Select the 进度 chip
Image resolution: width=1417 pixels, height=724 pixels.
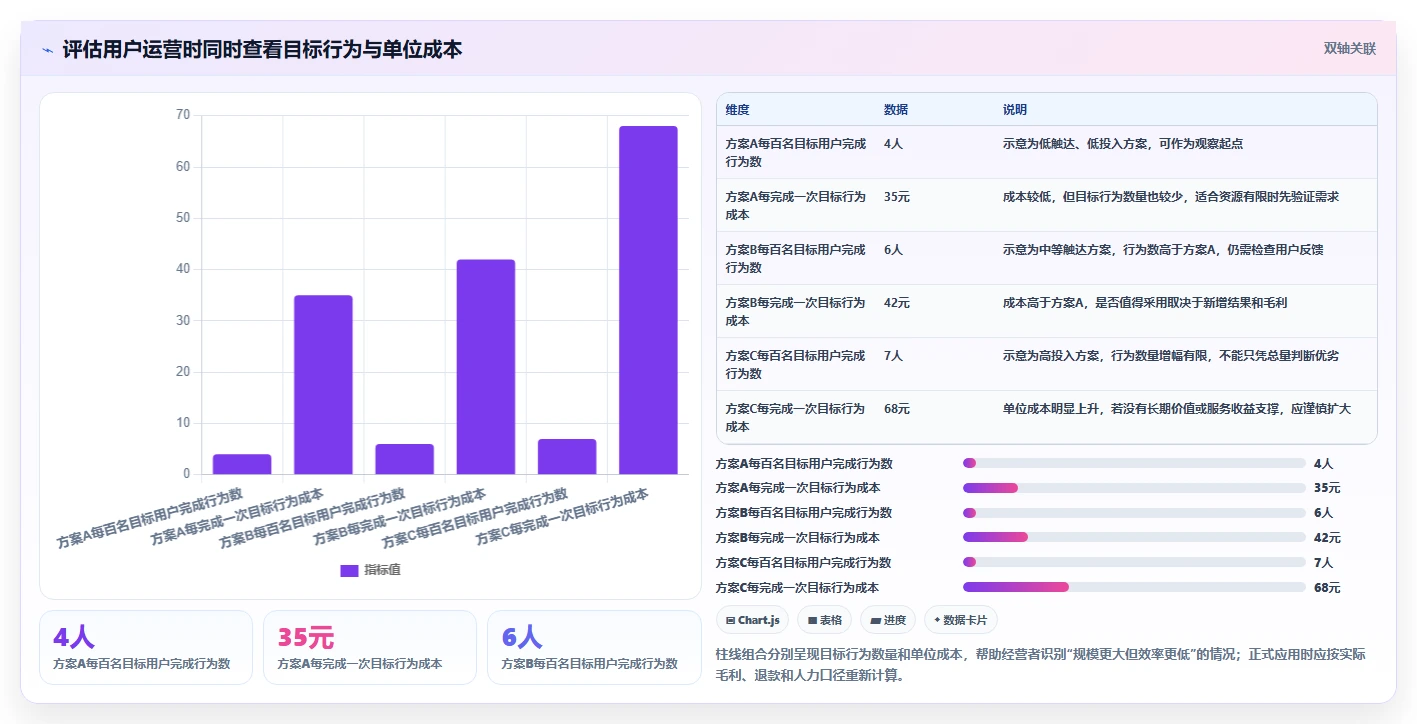coord(888,620)
